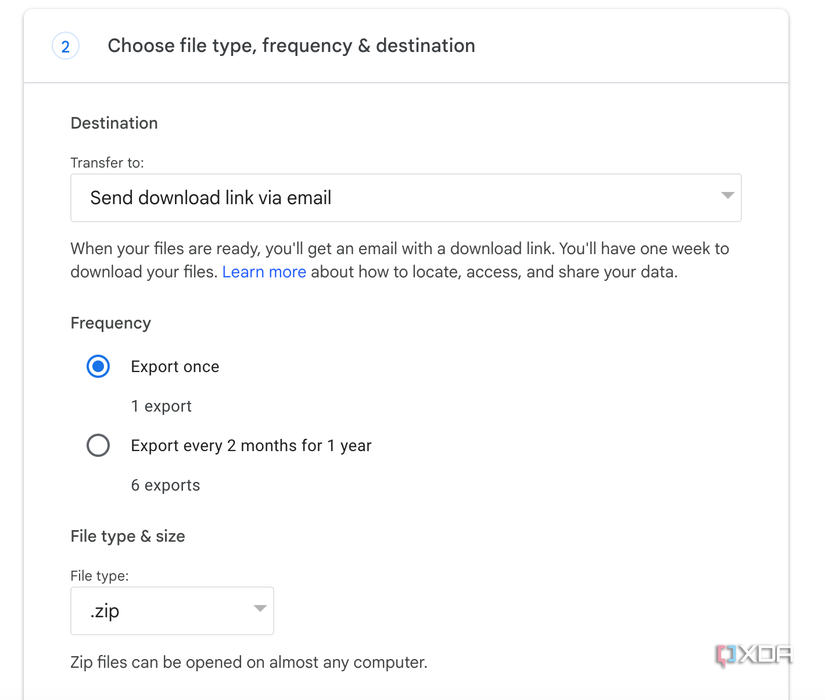Click the "6 exports" label
The height and width of the screenshot is (700, 825).
click(x=165, y=485)
